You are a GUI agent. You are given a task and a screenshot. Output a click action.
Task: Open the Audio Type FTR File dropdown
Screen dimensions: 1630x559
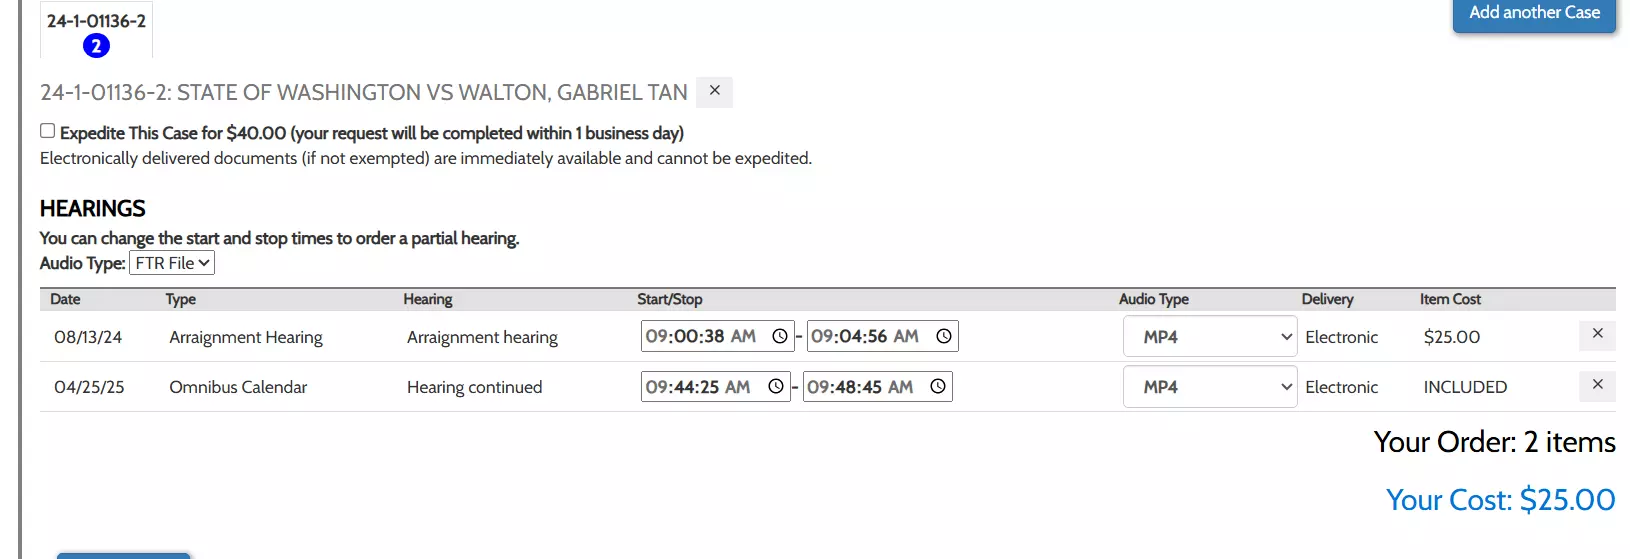coord(172,263)
